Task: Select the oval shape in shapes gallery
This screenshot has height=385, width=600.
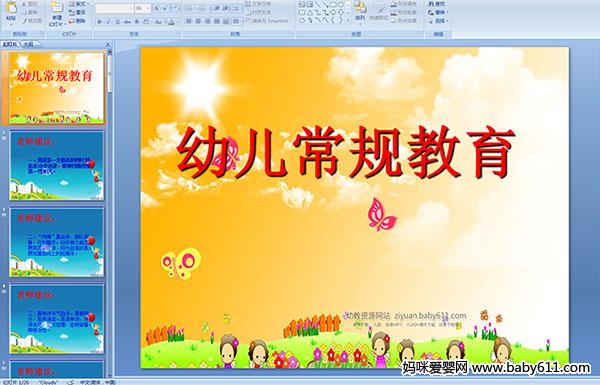Action: pyautogui.click(x=340, y=5)
